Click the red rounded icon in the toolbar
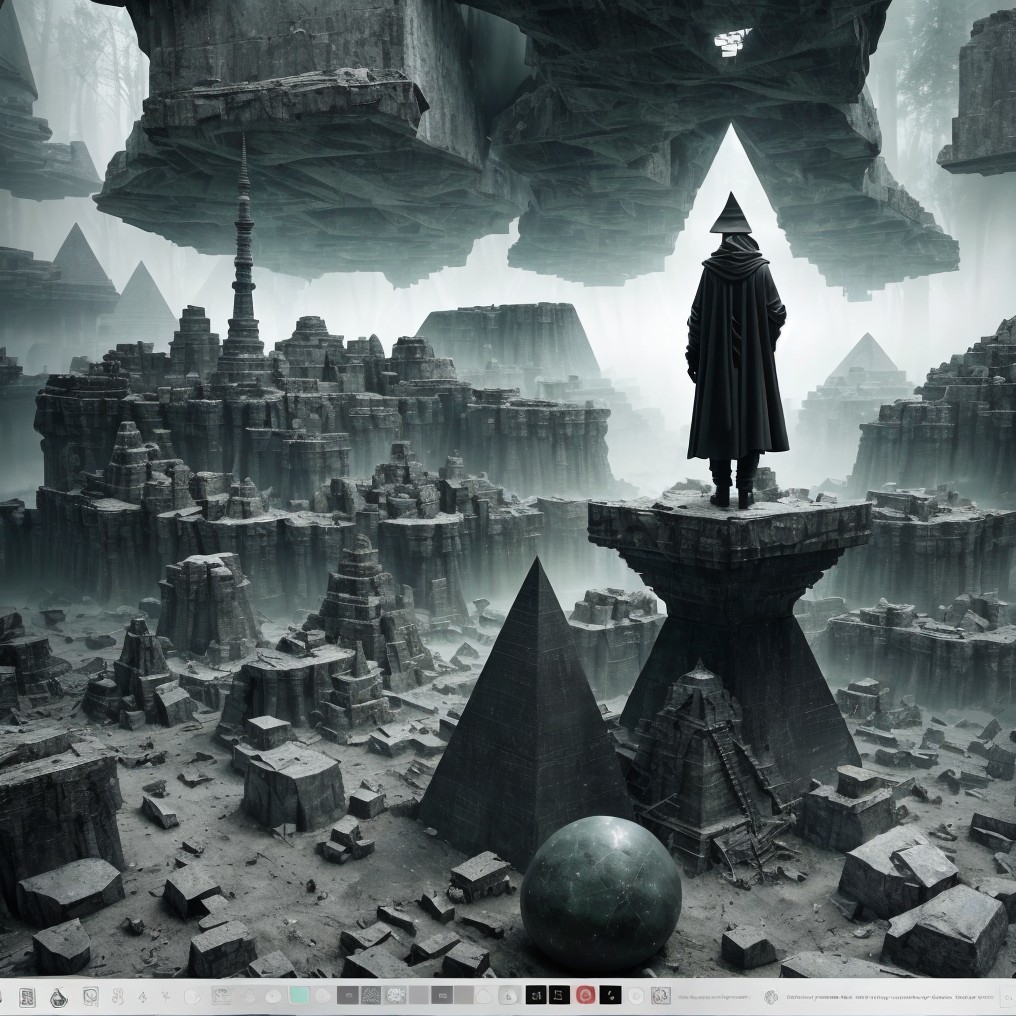Screen dimensions: 1016x1016 click(585, 996)
